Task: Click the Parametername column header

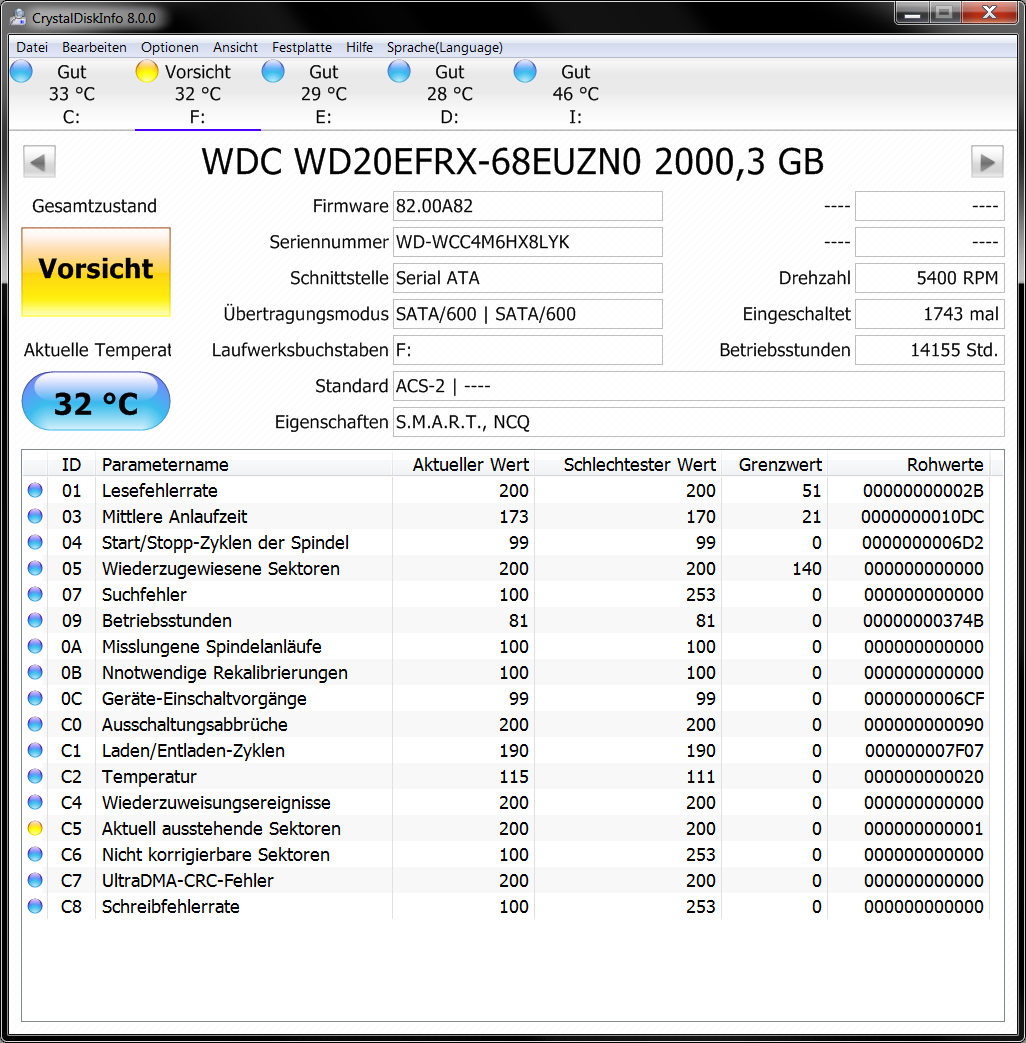Action: pos(244,464)
